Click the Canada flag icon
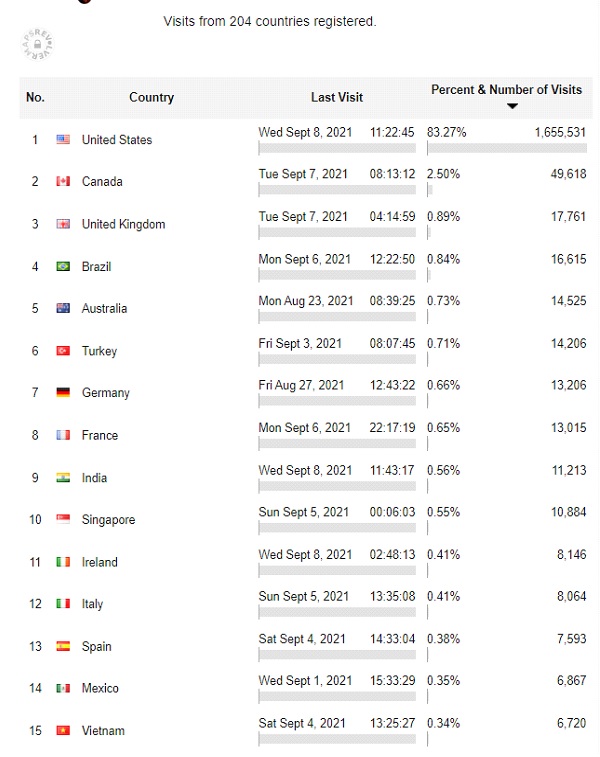 click(63, 181)
